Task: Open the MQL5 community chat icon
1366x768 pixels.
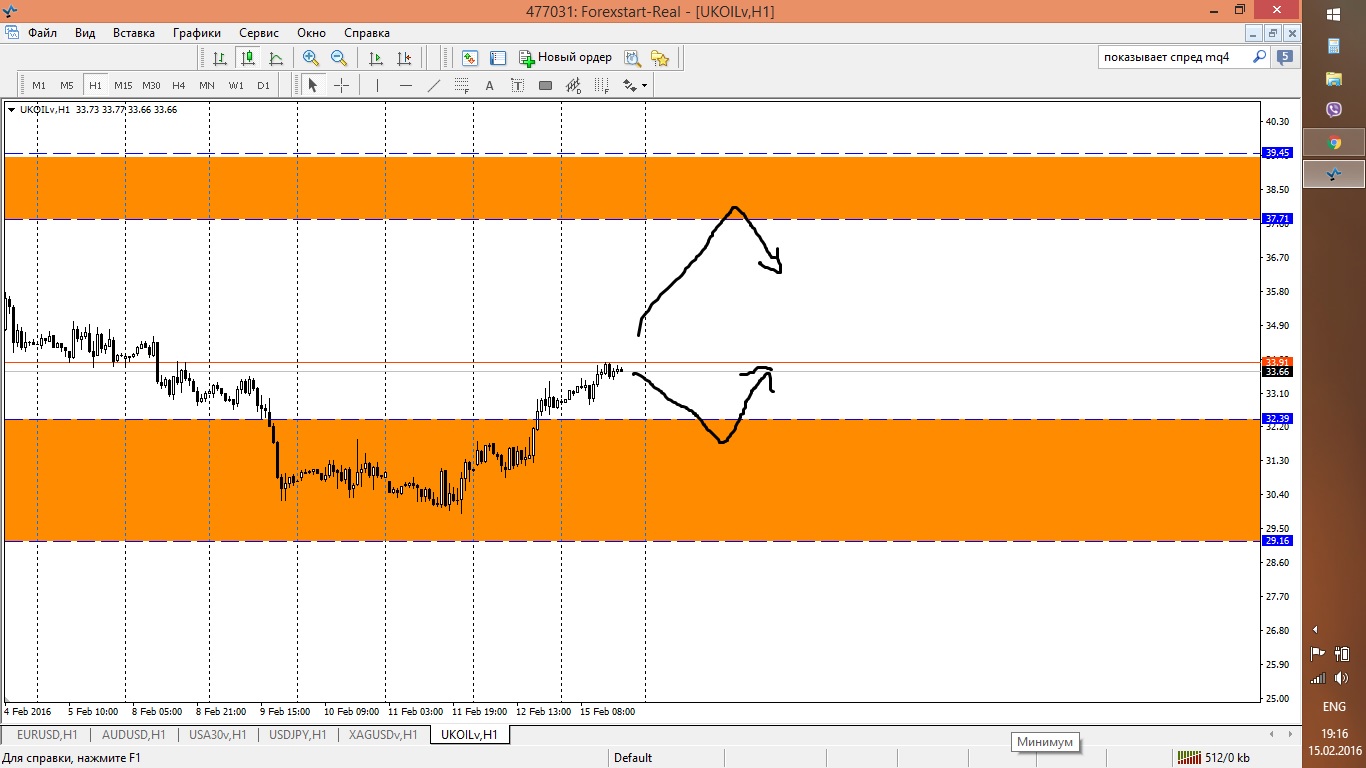Action: [1285, 57]
